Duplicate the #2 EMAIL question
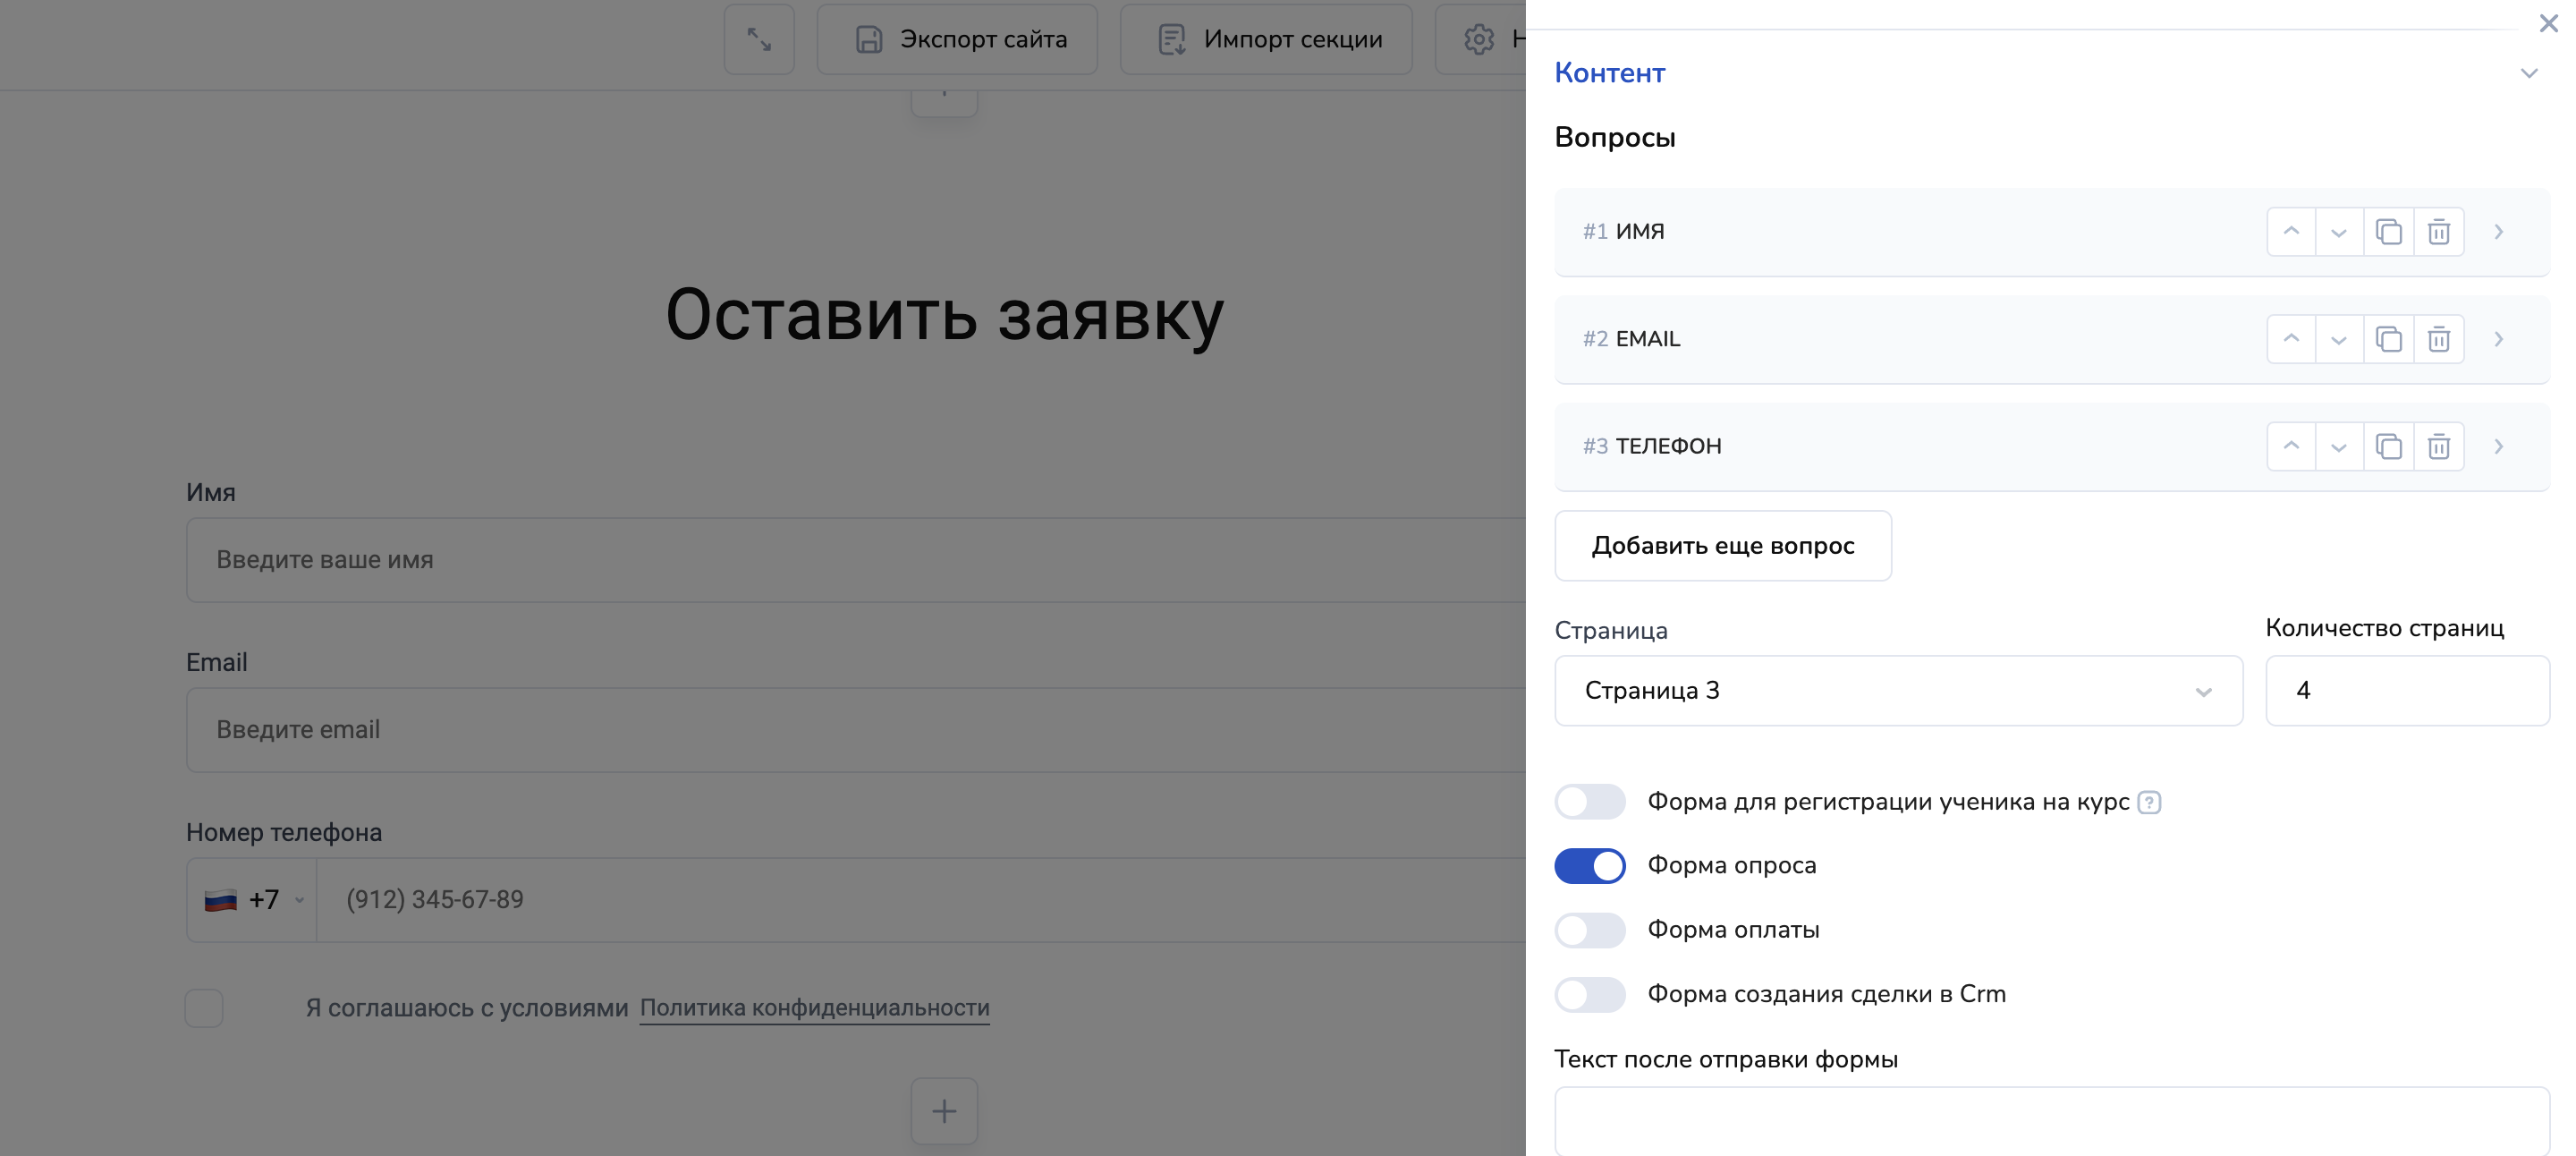 [x=2388, y=339]
